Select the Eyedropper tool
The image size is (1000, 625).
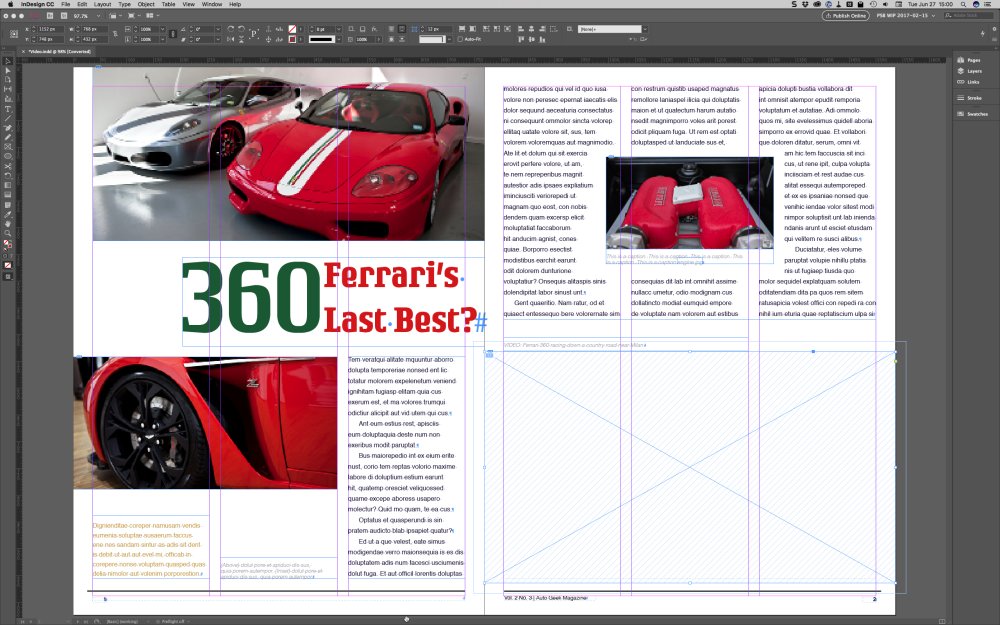(8, 214)
